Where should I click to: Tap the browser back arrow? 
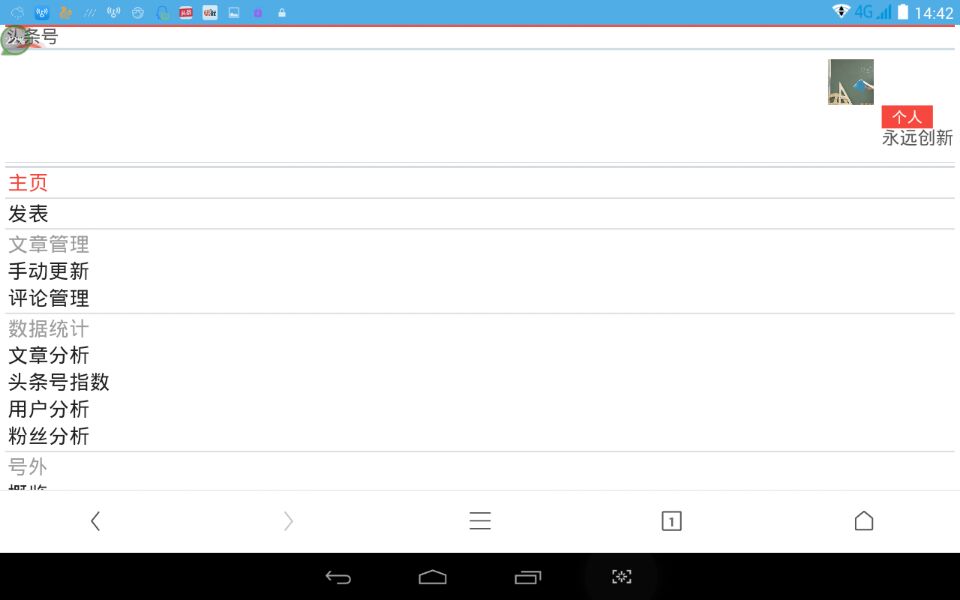click(95, 521)
